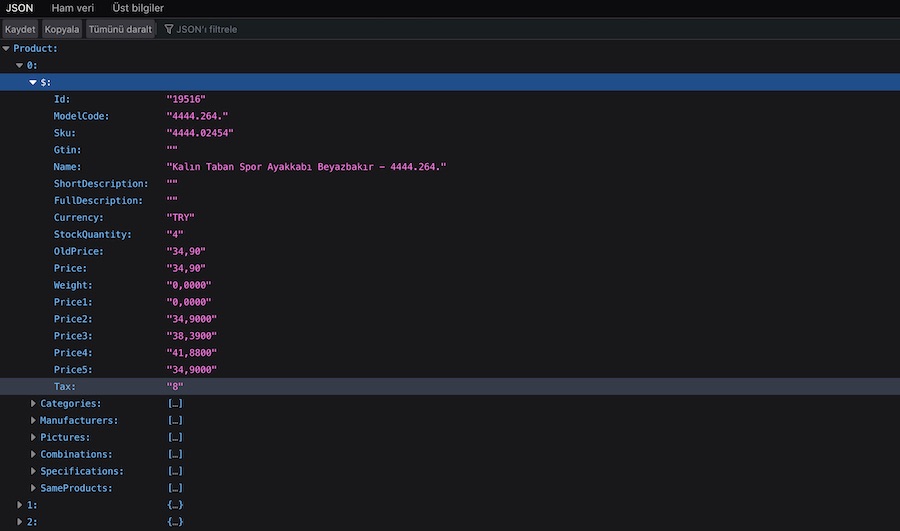The width and height of the screenshot is (900, 531).
Task: Click the filter funnel icon
Action: [x=169, y=29]
